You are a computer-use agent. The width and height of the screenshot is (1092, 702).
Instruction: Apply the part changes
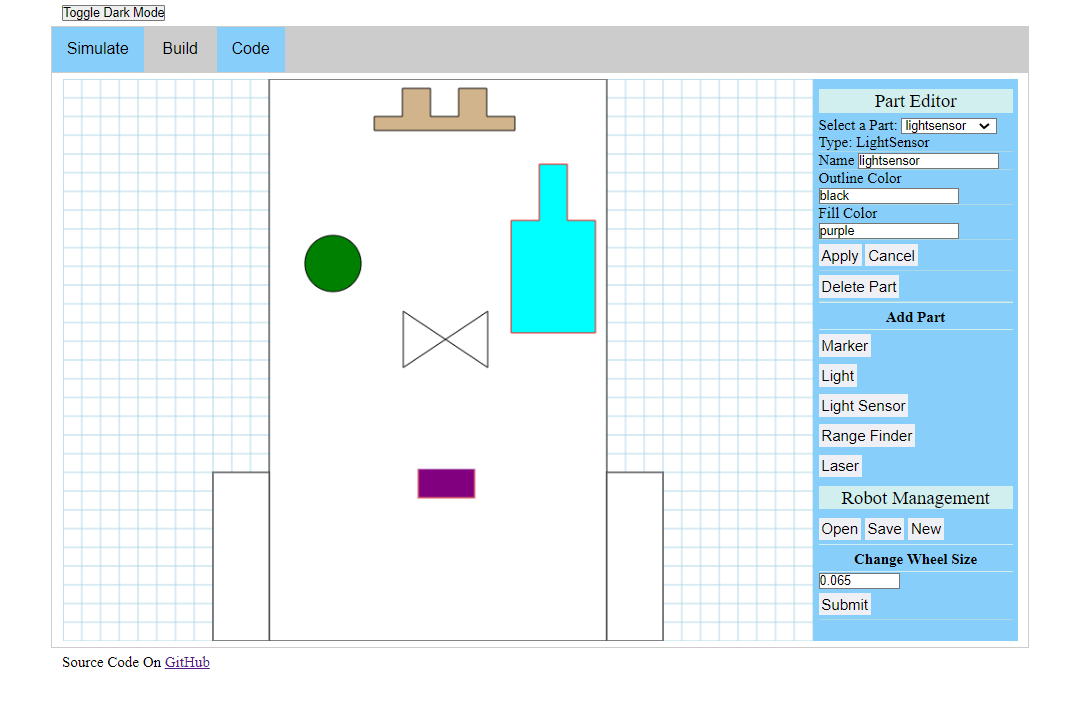pyautogui.click(x=840, y=256)
